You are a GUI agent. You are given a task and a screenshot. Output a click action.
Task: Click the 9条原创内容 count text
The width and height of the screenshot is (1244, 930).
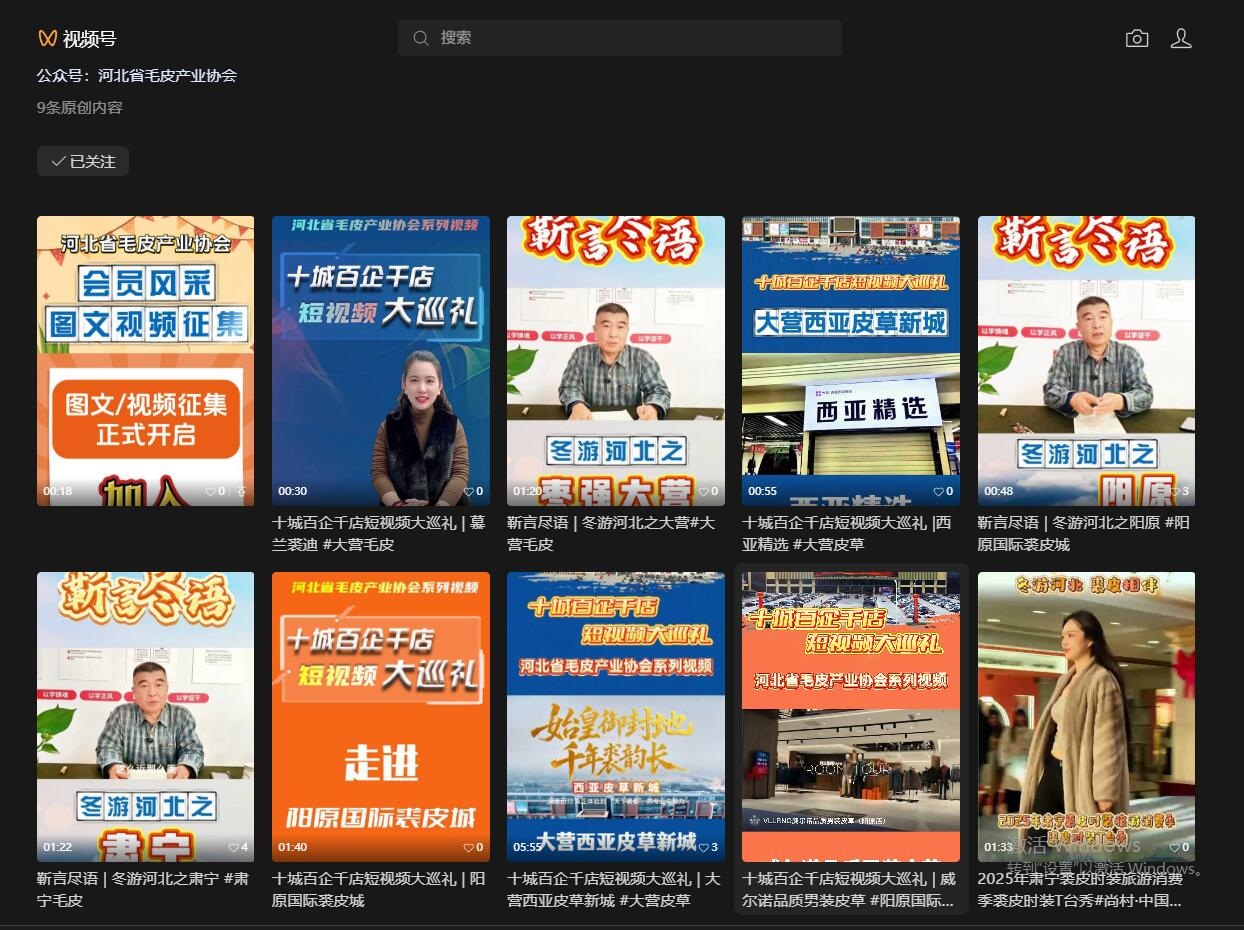click(80, 107)
